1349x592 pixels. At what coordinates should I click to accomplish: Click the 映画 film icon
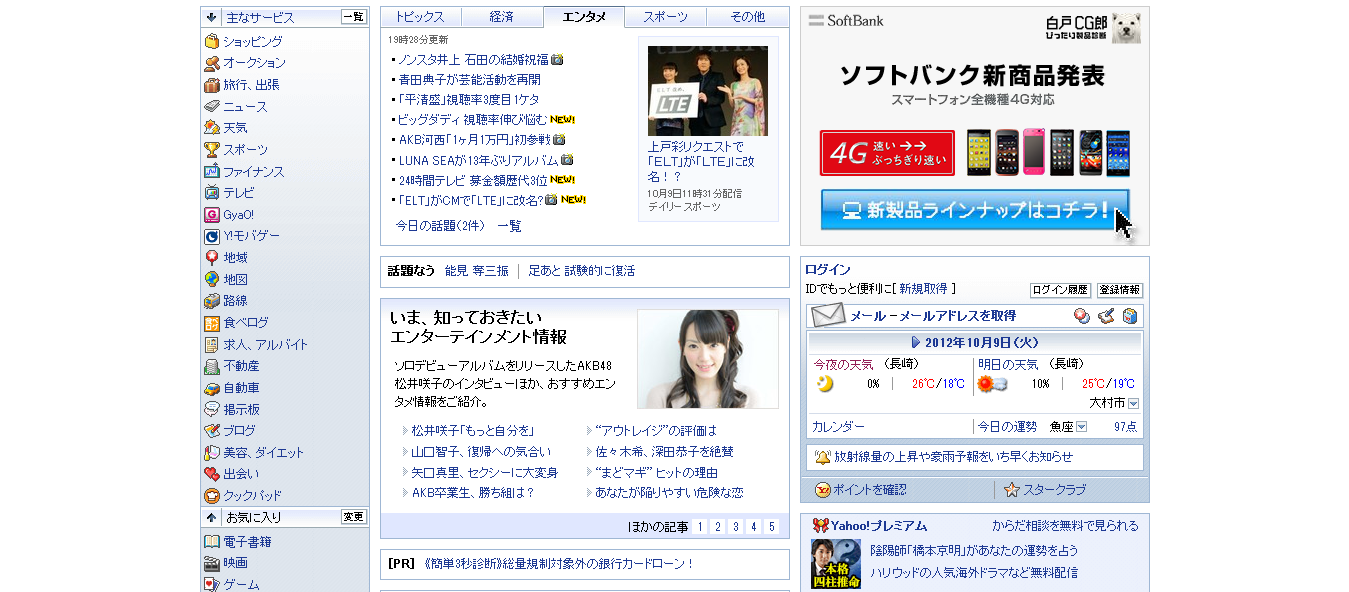[x=211, y=563]
